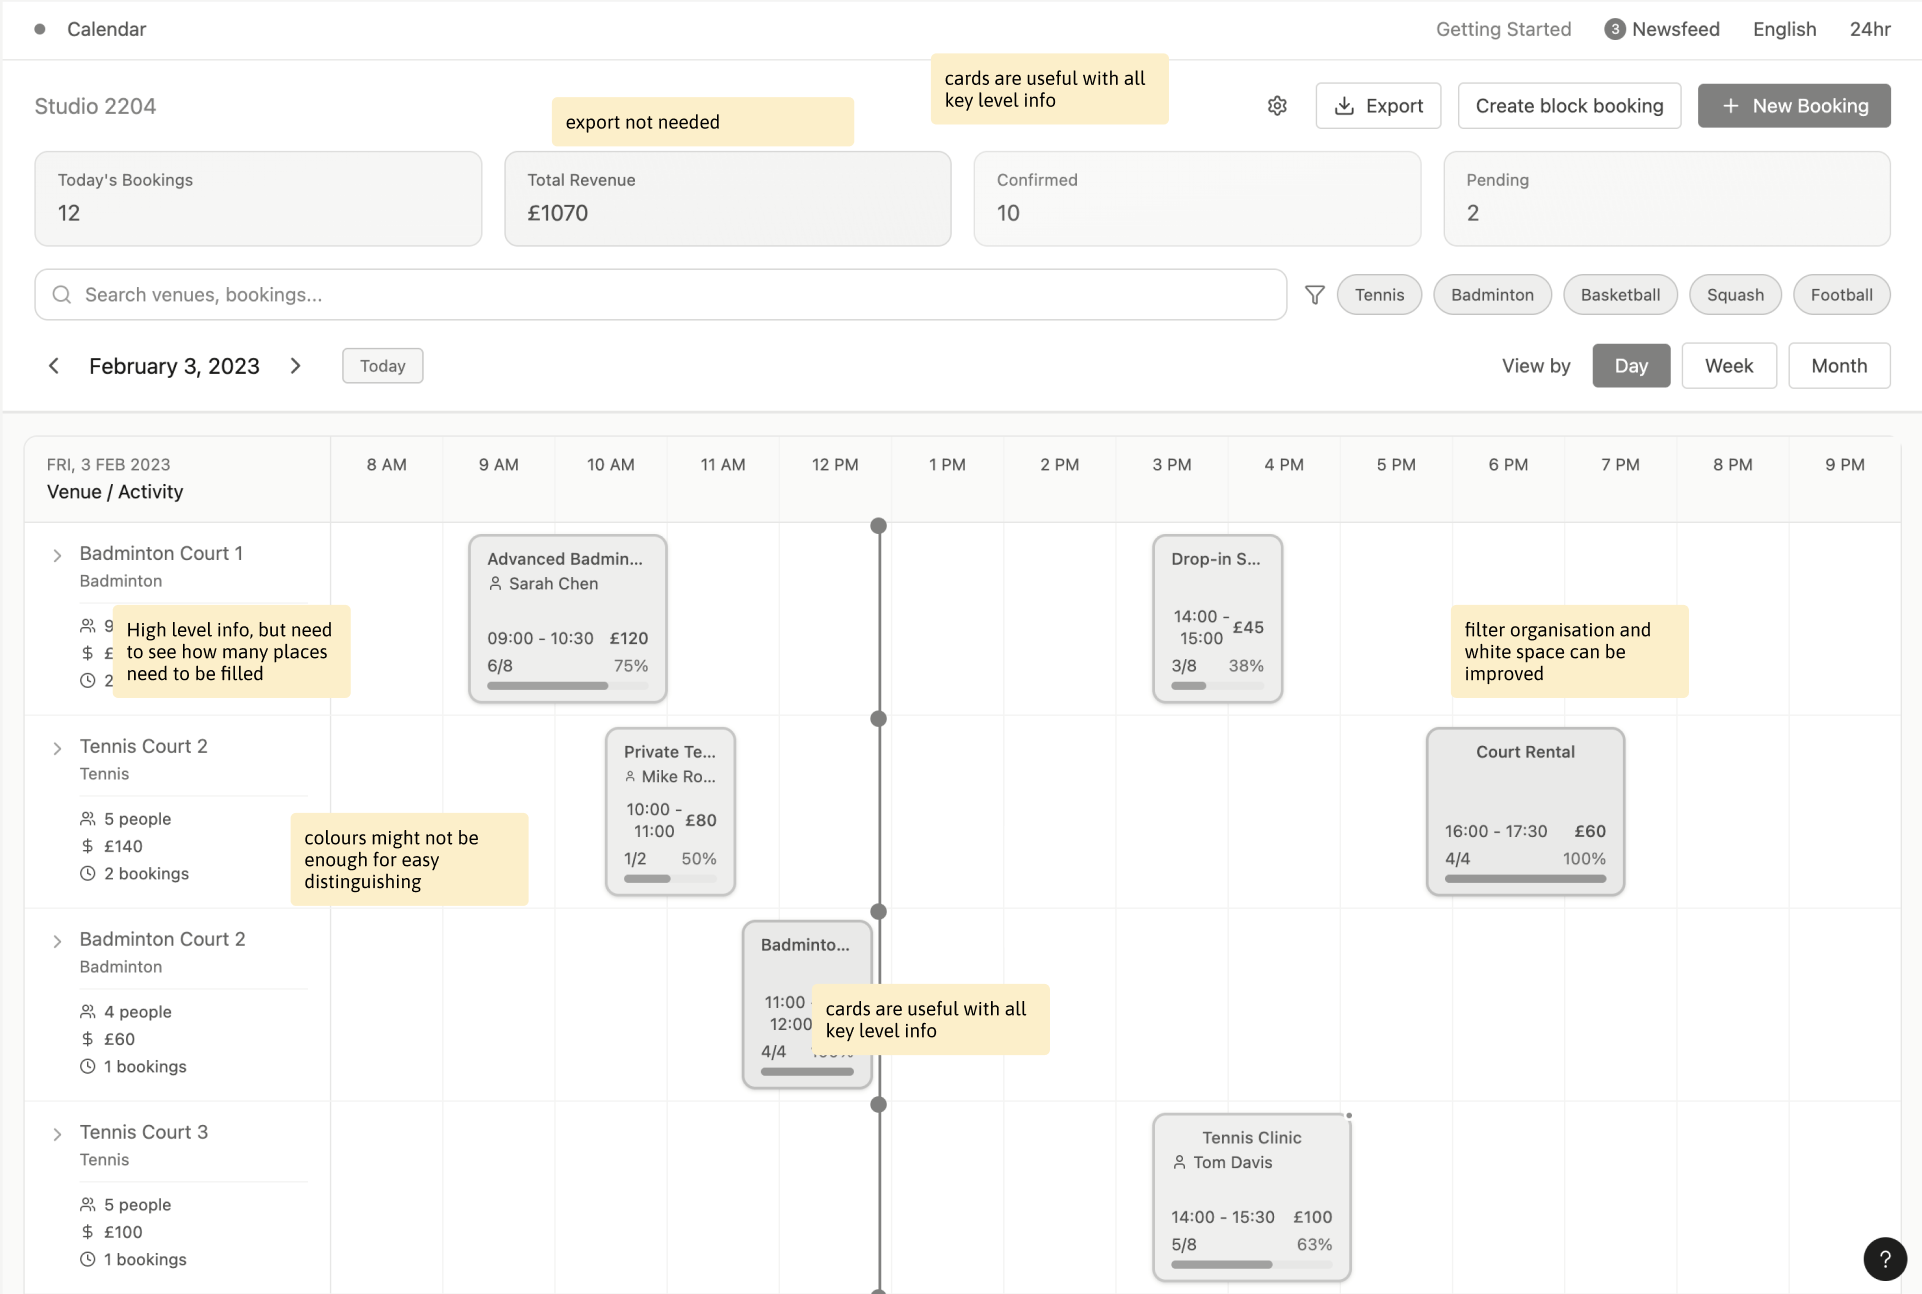Open the help question mark button
Screen dimensions: 1922x1294
tap(1885, 1259)
